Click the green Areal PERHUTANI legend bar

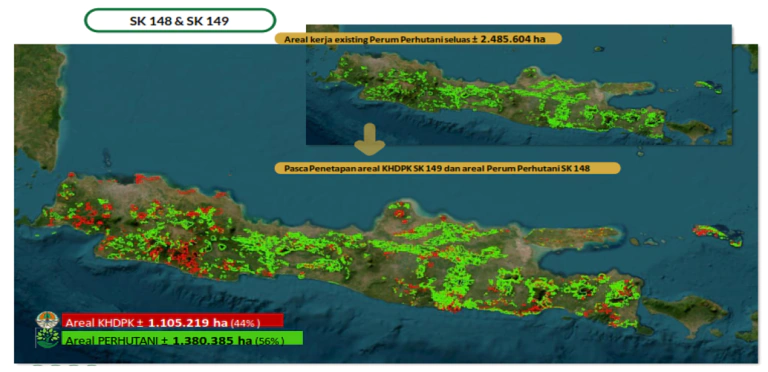coord(182,338)
